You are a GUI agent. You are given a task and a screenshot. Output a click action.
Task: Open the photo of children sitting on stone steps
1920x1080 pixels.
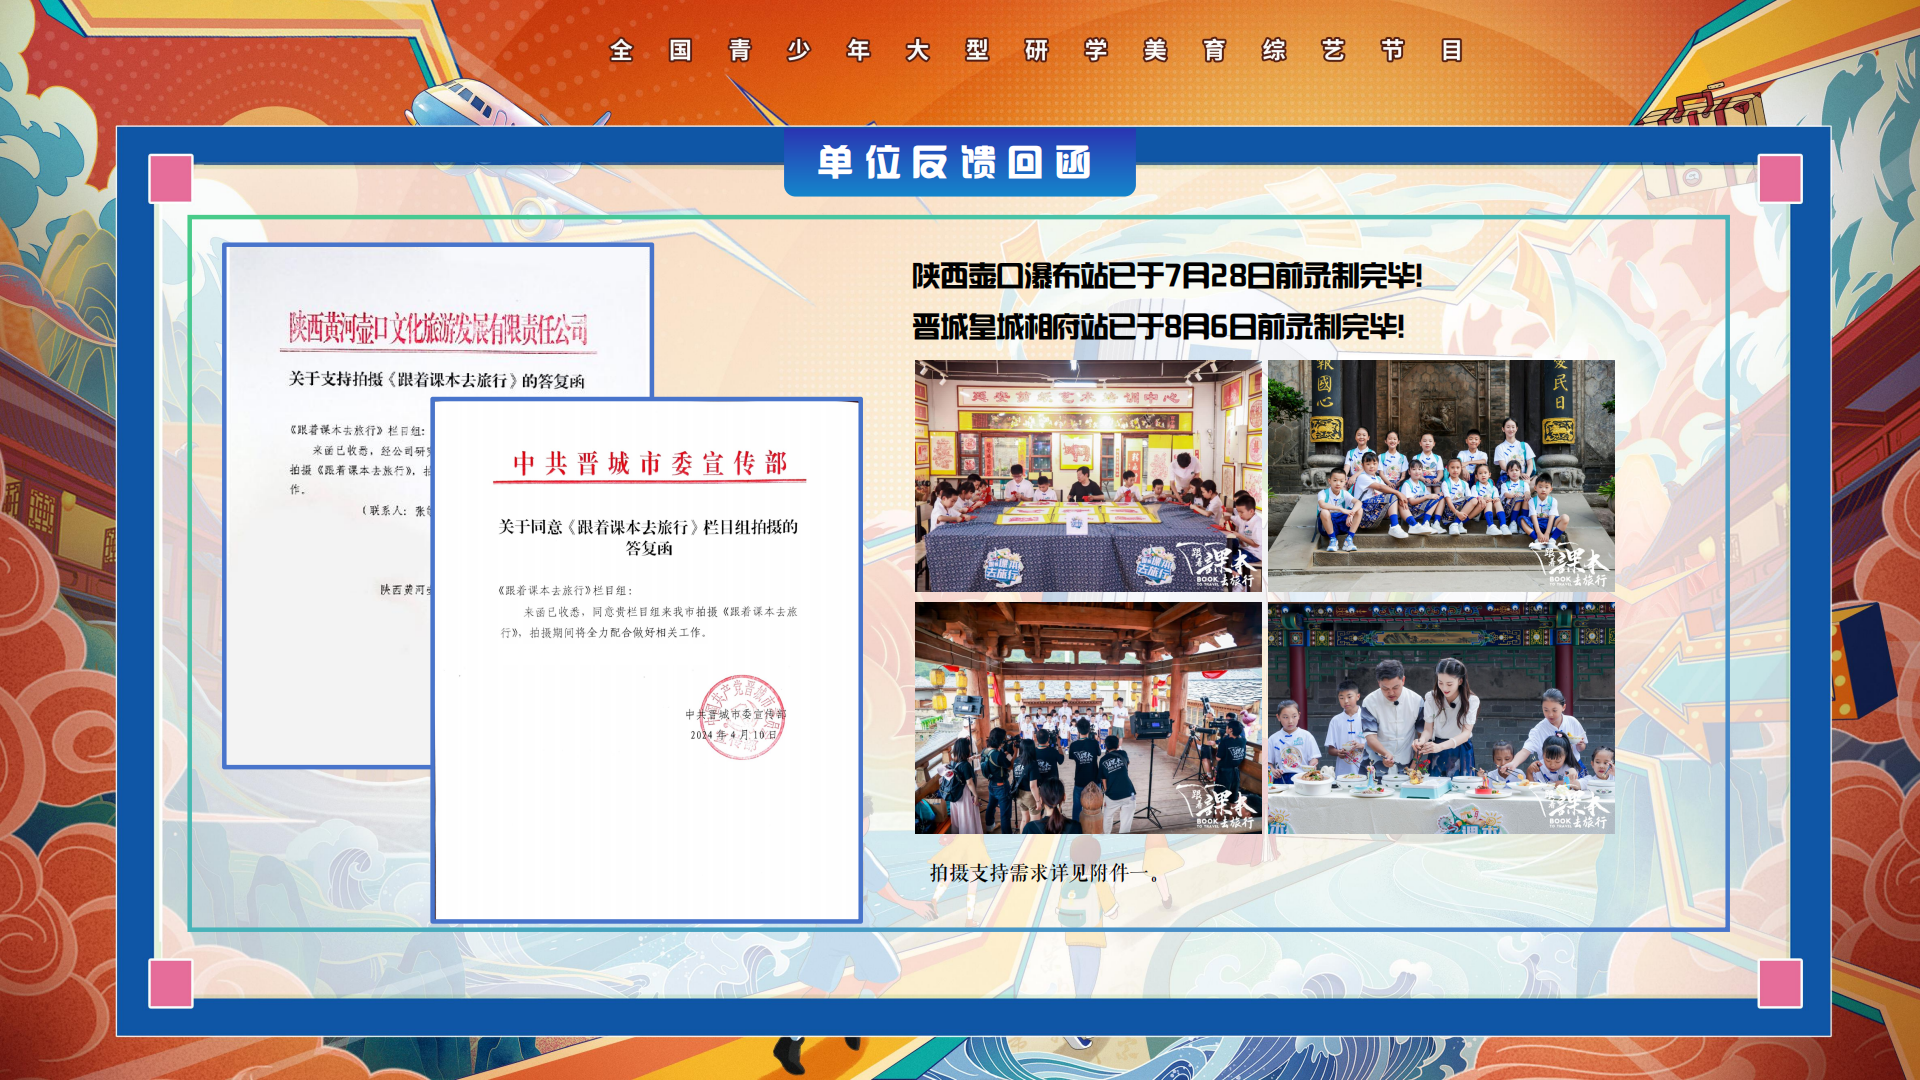pos(1441,476)
